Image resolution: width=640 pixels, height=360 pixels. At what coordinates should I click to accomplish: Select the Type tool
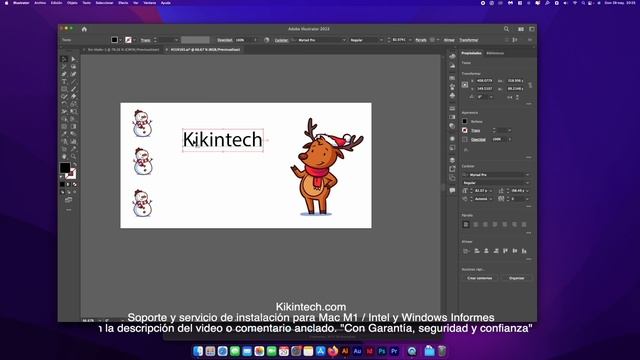tap(64, 82)
